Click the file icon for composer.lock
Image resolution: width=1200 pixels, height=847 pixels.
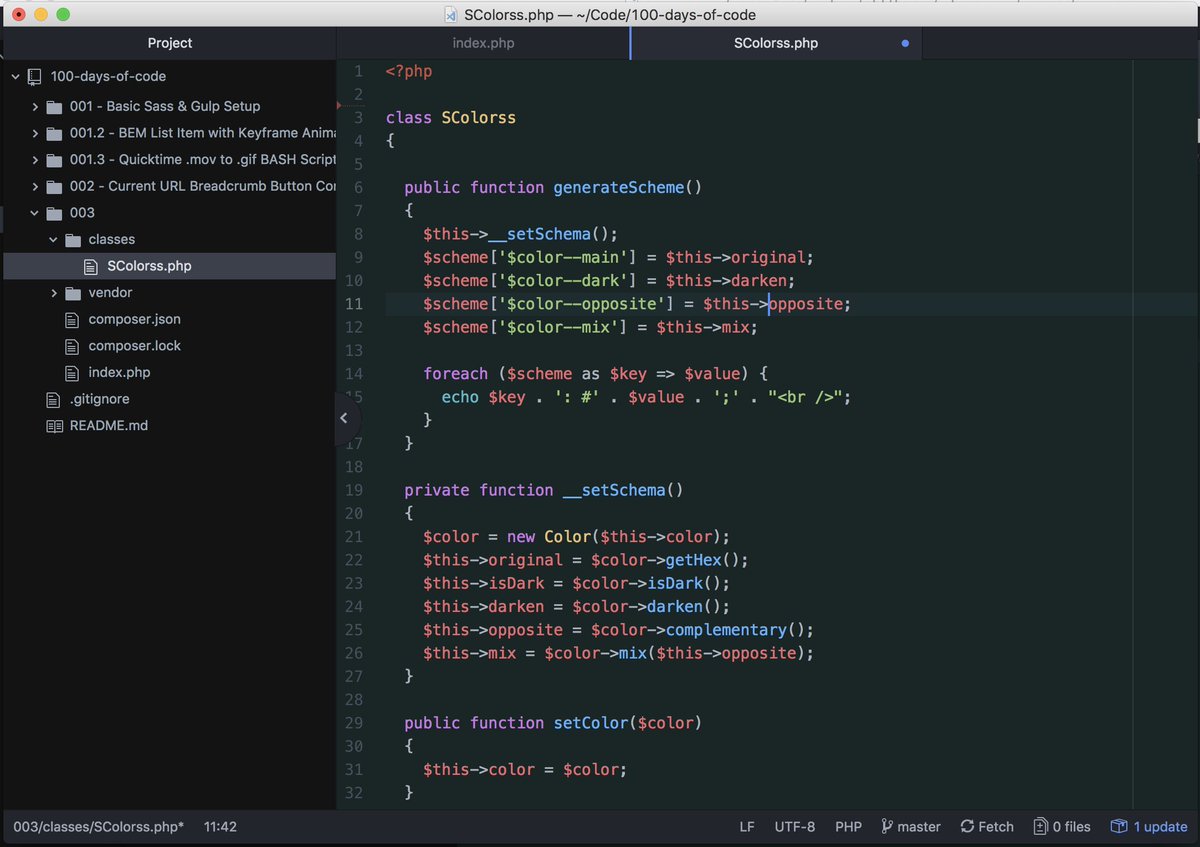[x=72, y=346]
